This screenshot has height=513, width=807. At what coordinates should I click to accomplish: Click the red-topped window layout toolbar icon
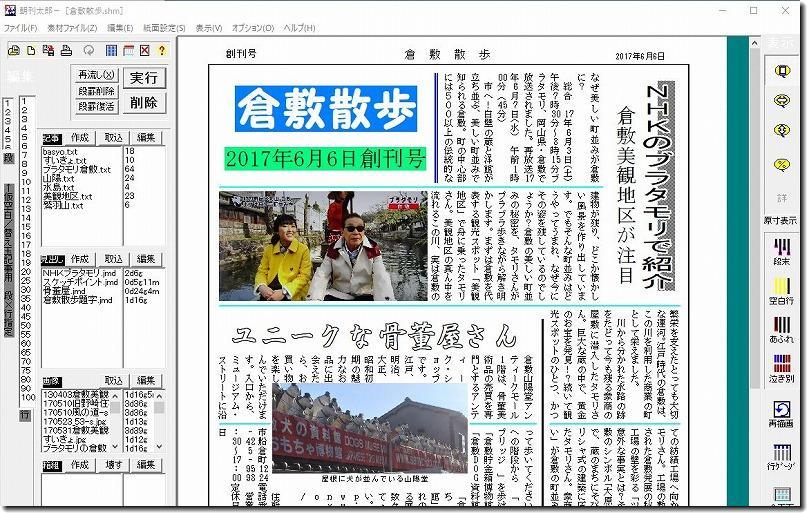129,50
